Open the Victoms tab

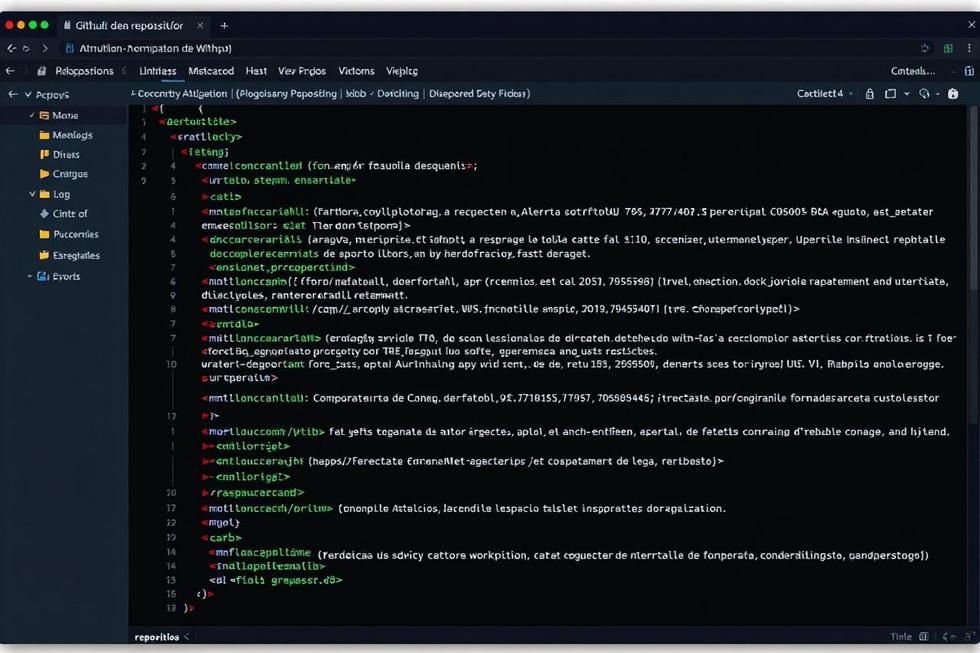356,71
